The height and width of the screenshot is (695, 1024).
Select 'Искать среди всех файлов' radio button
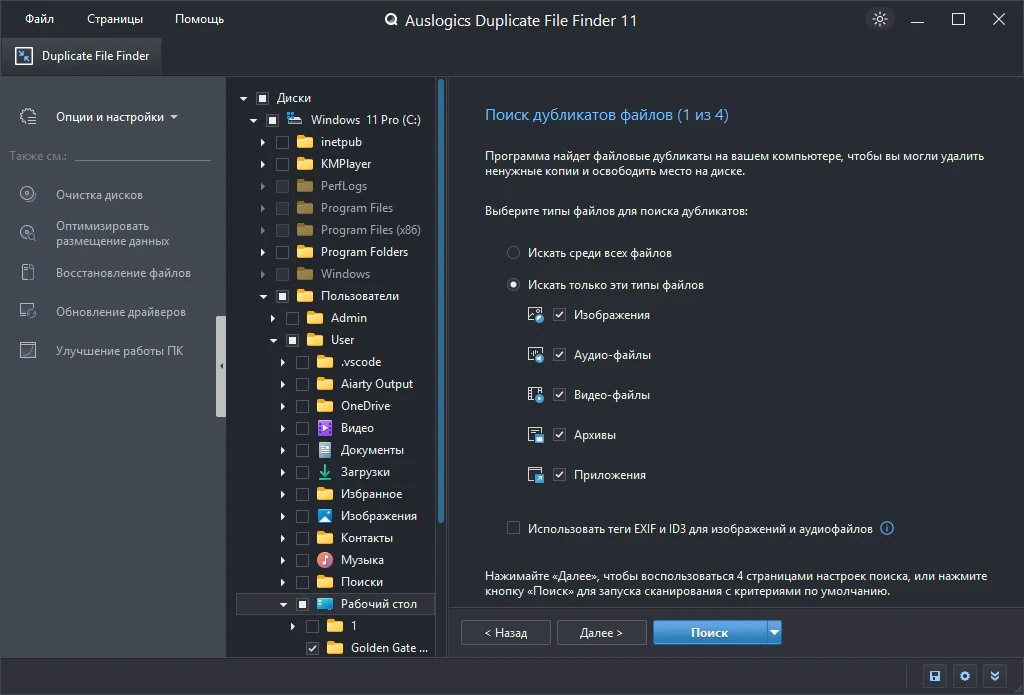pos(513,253)
